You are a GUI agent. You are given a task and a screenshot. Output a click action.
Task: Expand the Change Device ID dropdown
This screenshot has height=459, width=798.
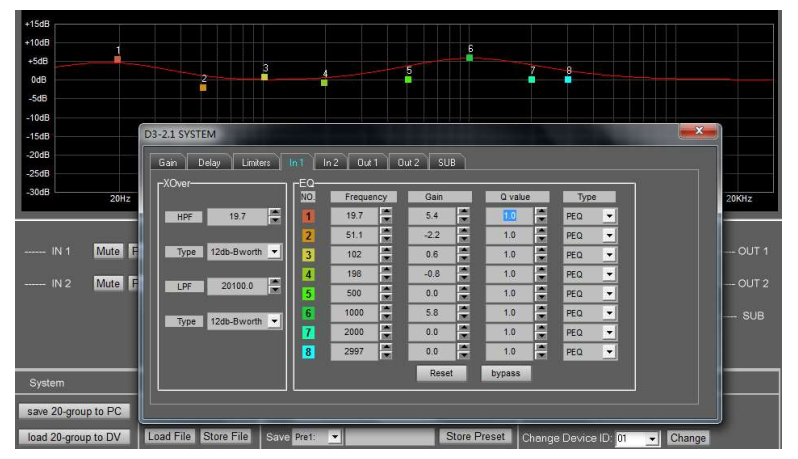tap(653, 438)
